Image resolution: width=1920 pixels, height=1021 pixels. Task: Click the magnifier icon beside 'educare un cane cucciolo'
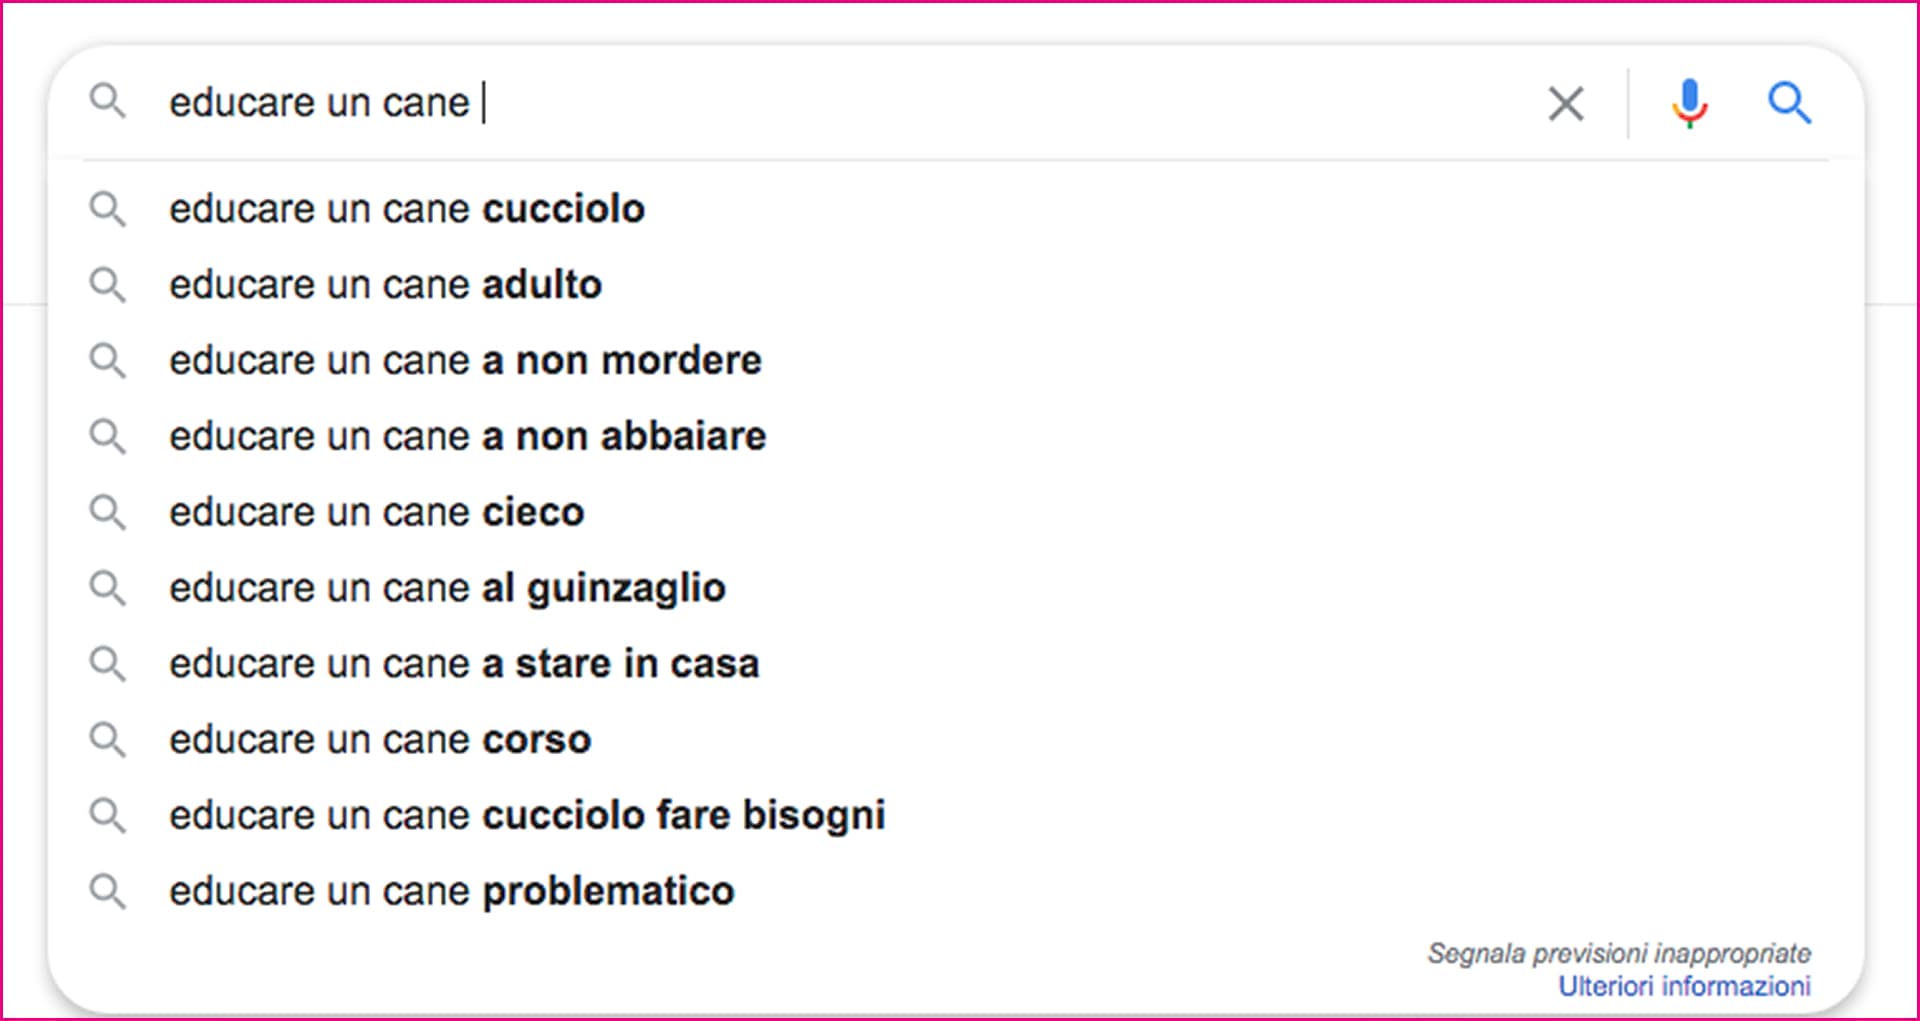pos(109,209)
